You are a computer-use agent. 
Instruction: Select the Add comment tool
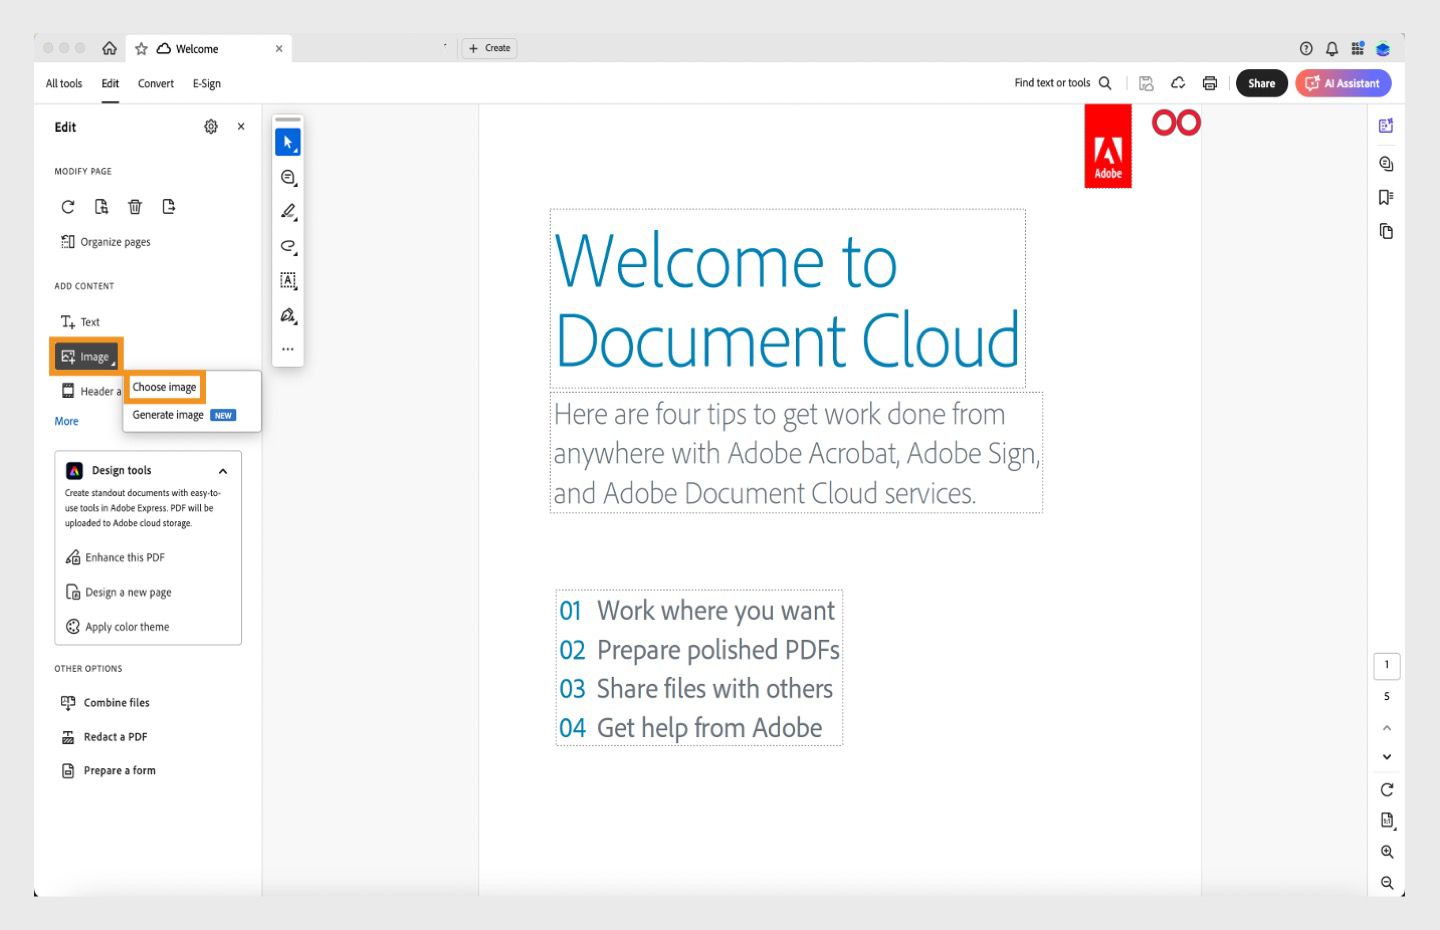(288, 177)
